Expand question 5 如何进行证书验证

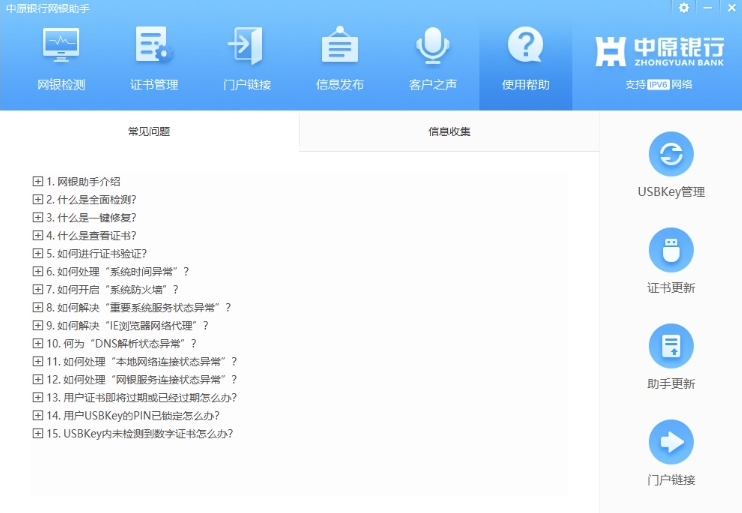(38, 253)
